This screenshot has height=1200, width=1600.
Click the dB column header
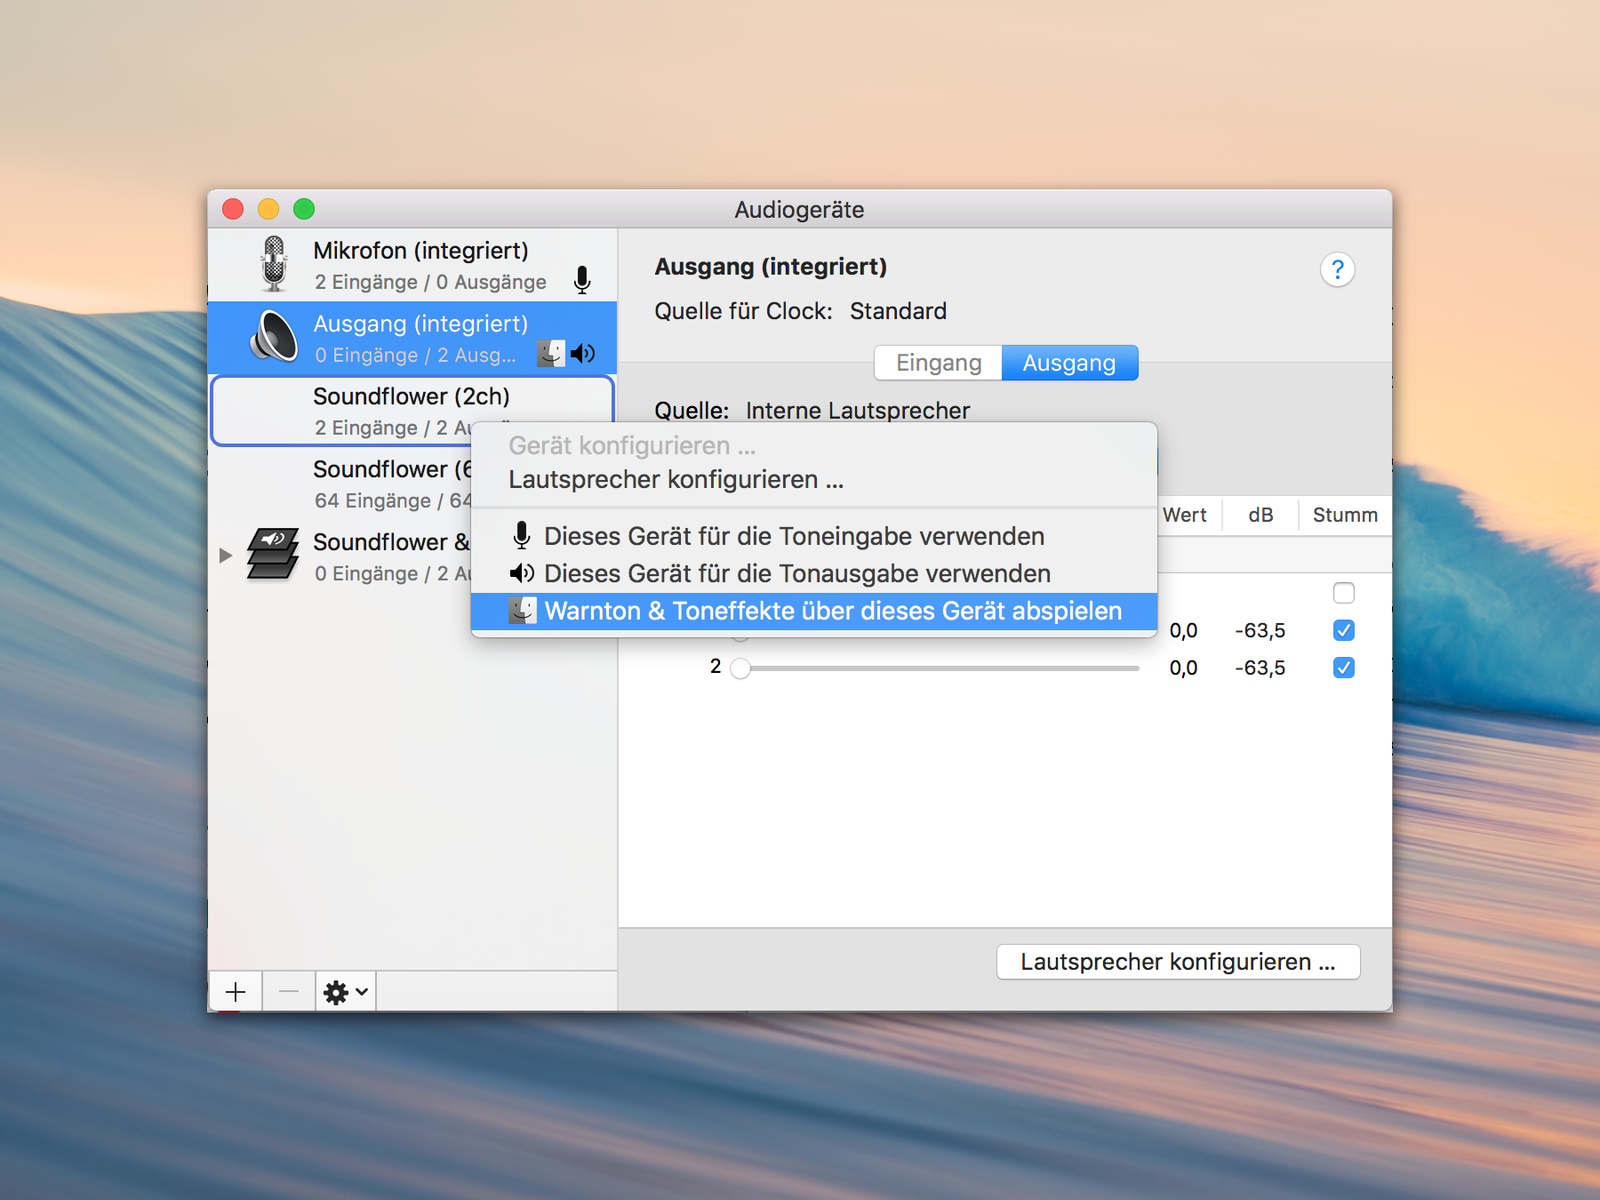pos(1261,515)
